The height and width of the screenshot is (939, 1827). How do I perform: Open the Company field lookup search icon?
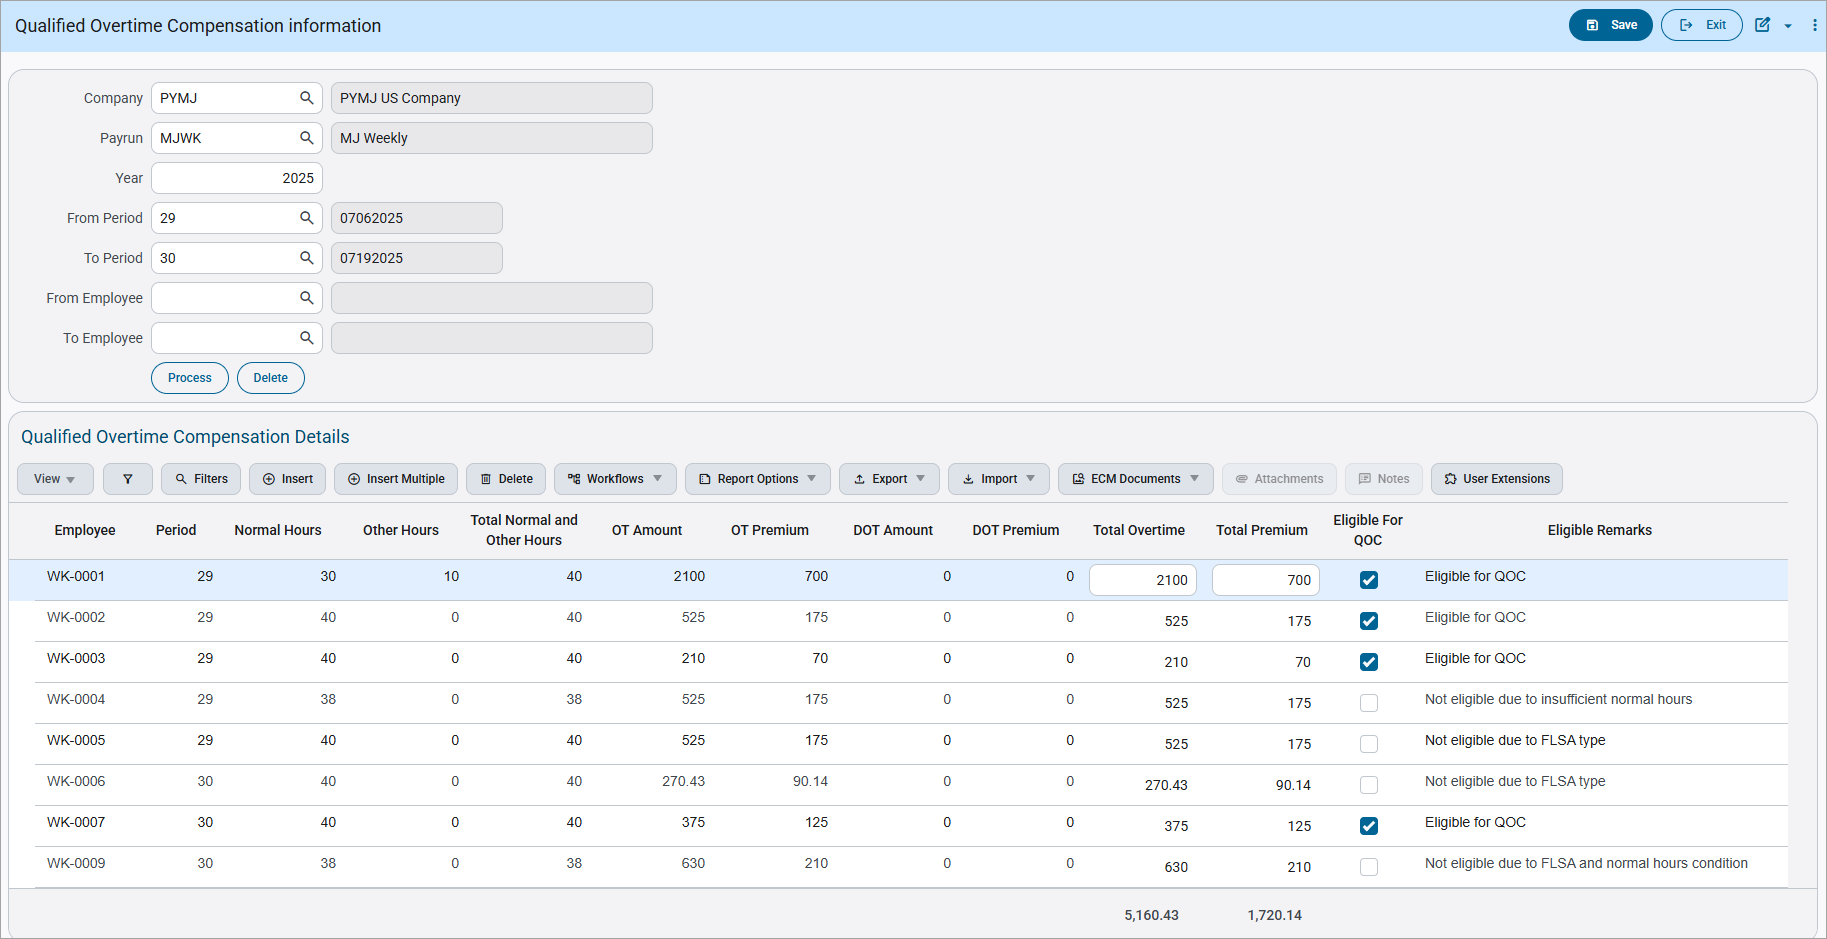pos(307,98)
